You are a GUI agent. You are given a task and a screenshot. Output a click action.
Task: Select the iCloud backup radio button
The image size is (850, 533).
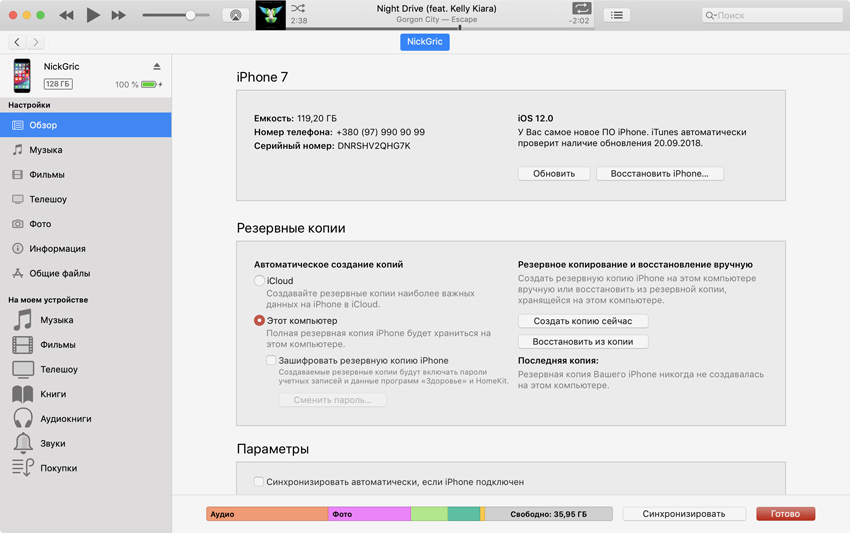259,281
